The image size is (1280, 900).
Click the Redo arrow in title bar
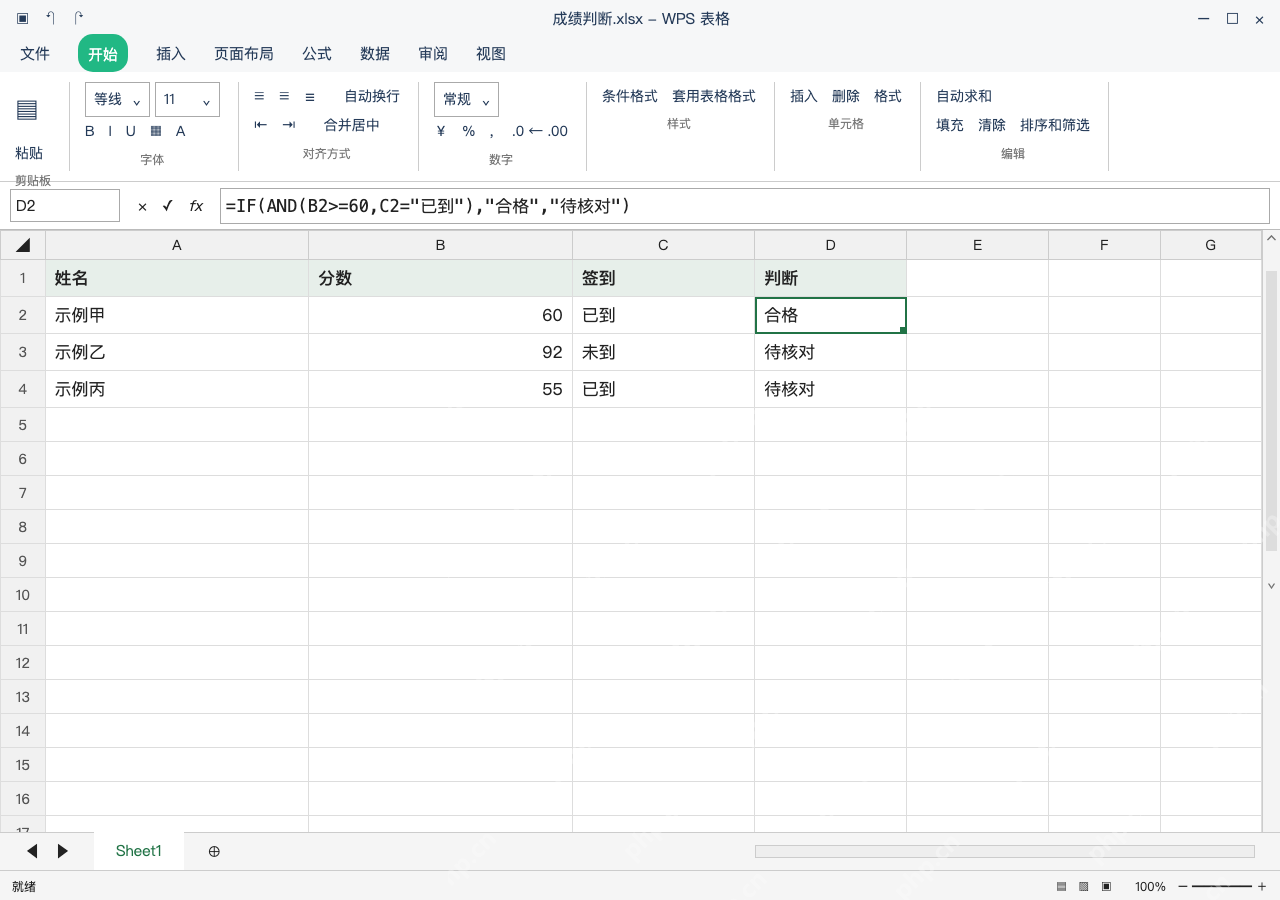(79, 19)
